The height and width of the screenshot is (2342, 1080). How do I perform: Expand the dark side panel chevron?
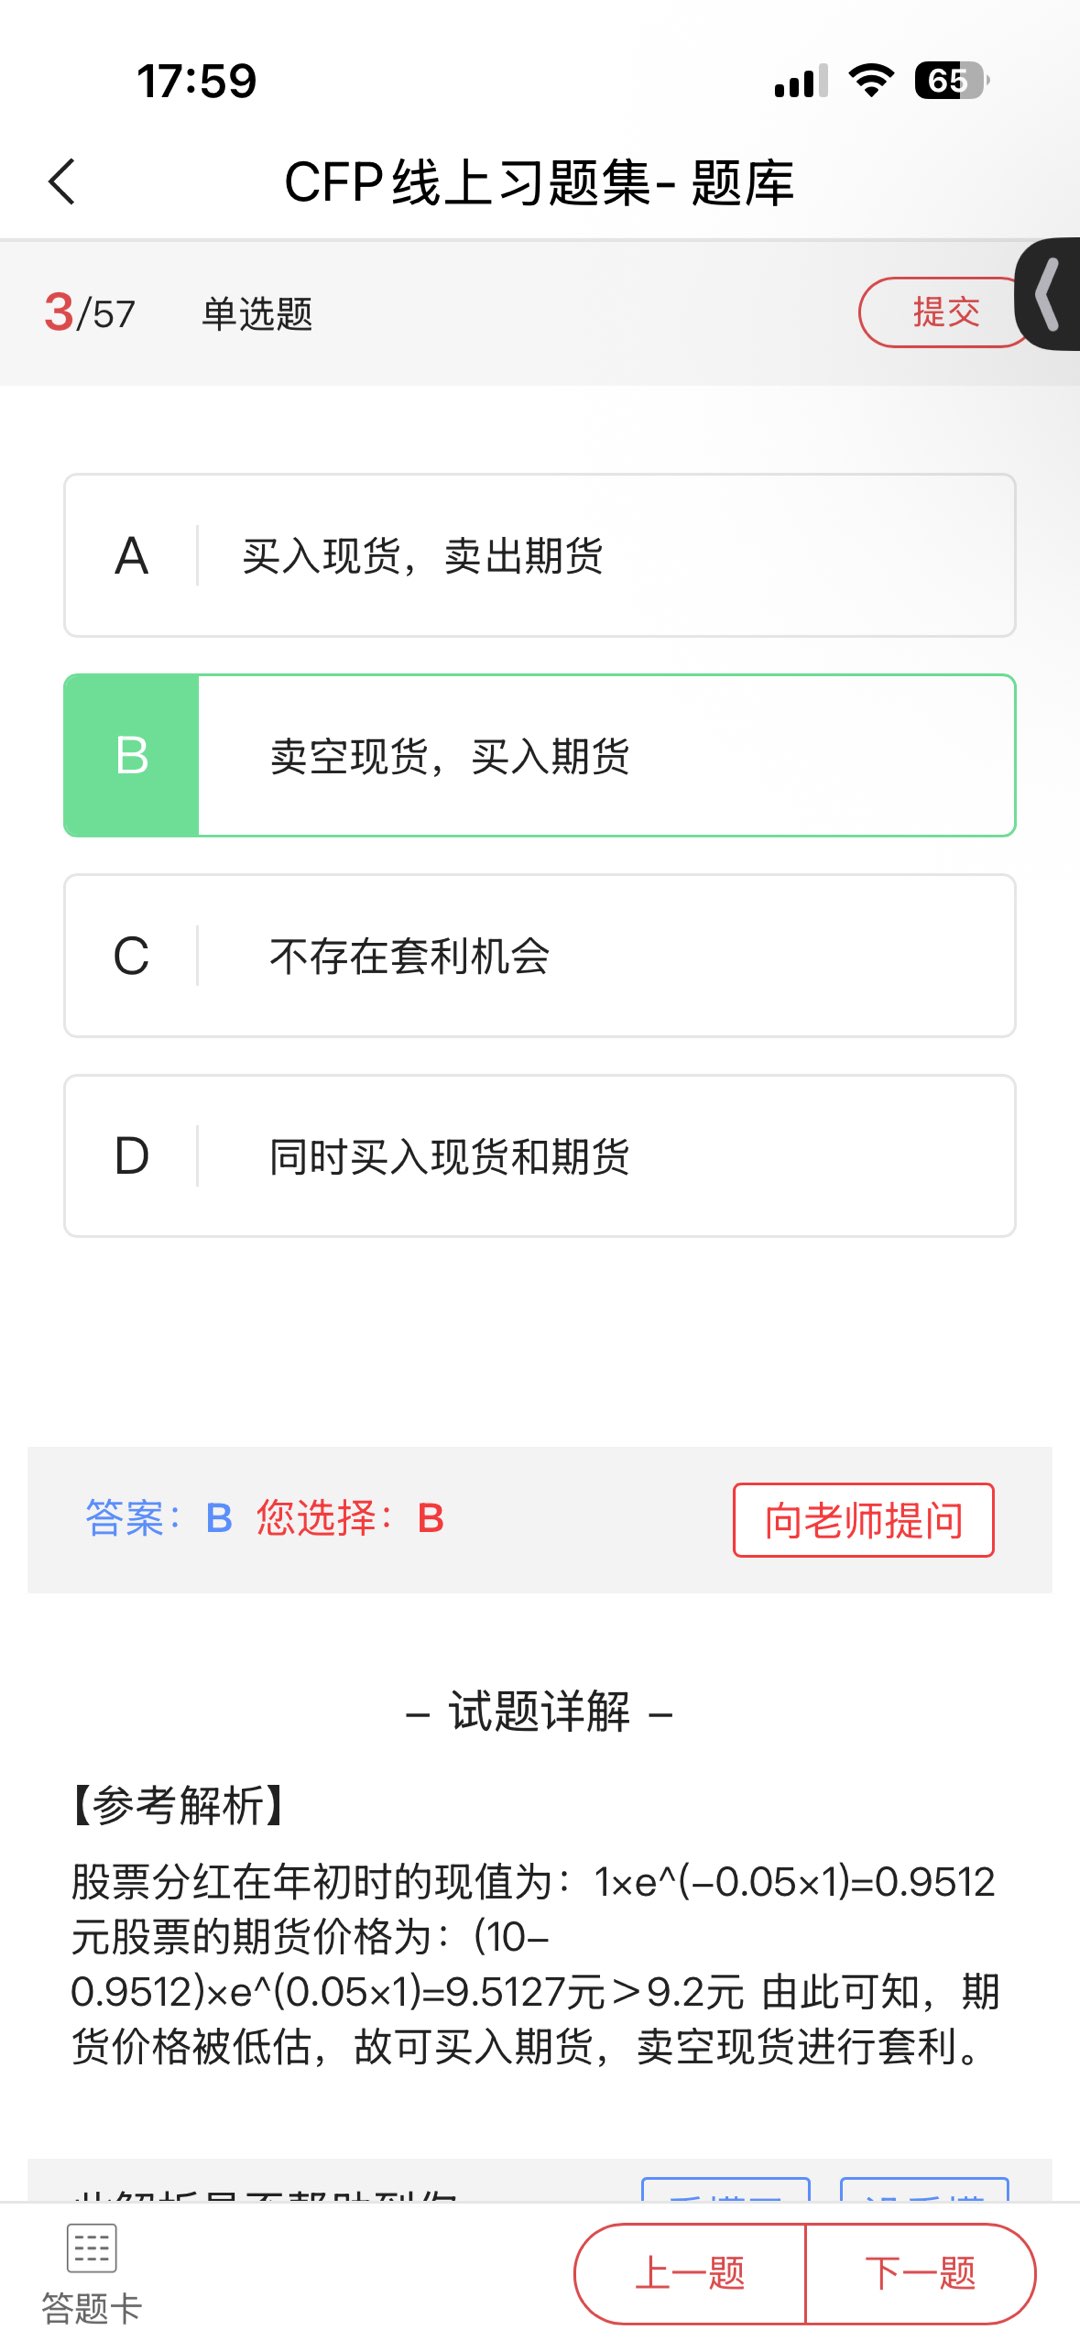coord(1048,294)
